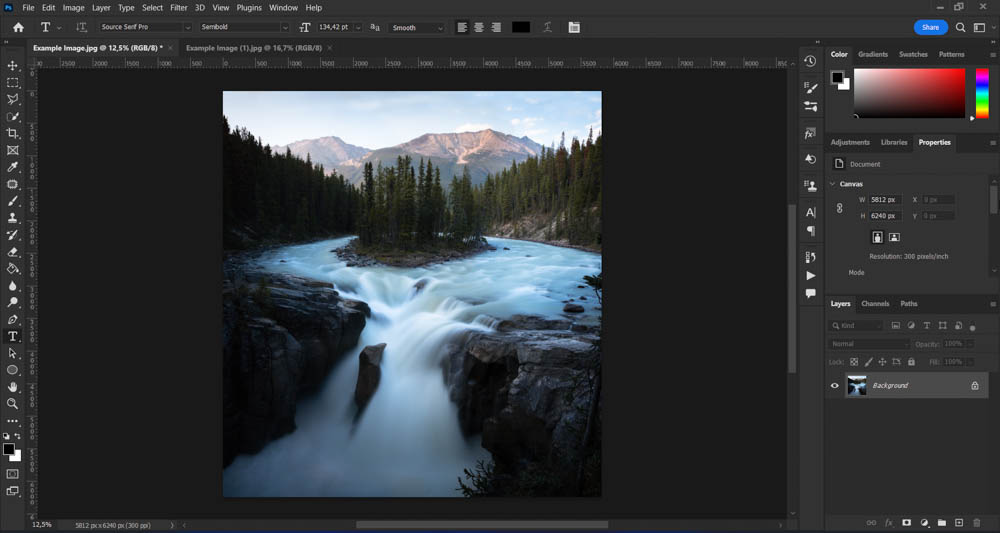Add layer mask from Layers panel bottom

[906, 523]
